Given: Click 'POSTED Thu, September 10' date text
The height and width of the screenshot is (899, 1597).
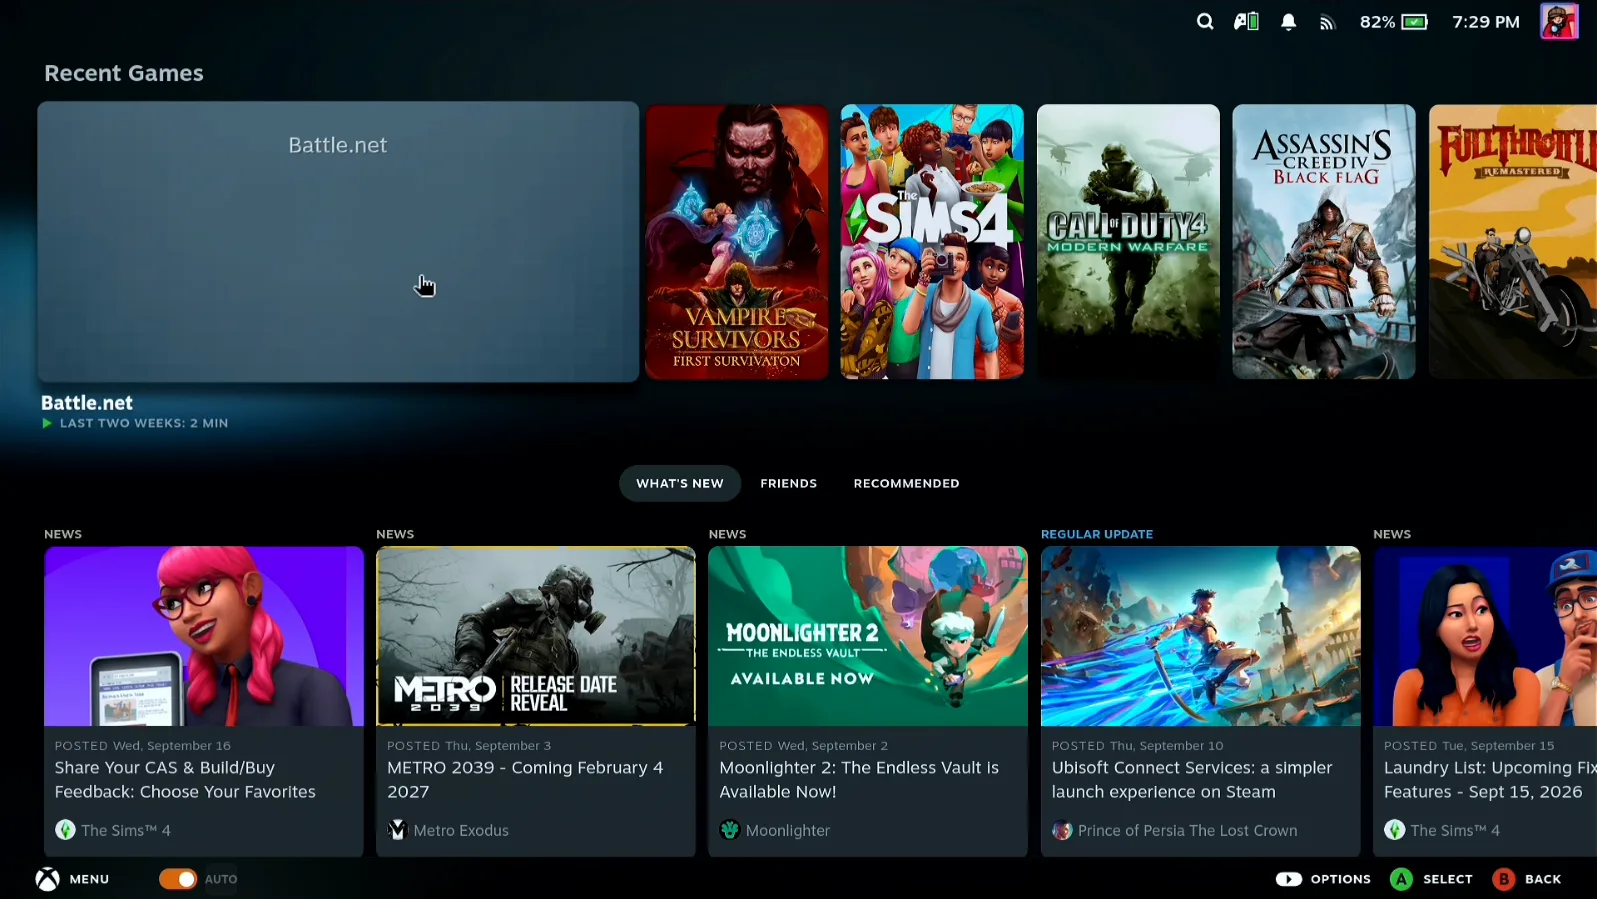Looking at the screenshot, I should (1137, 745).
